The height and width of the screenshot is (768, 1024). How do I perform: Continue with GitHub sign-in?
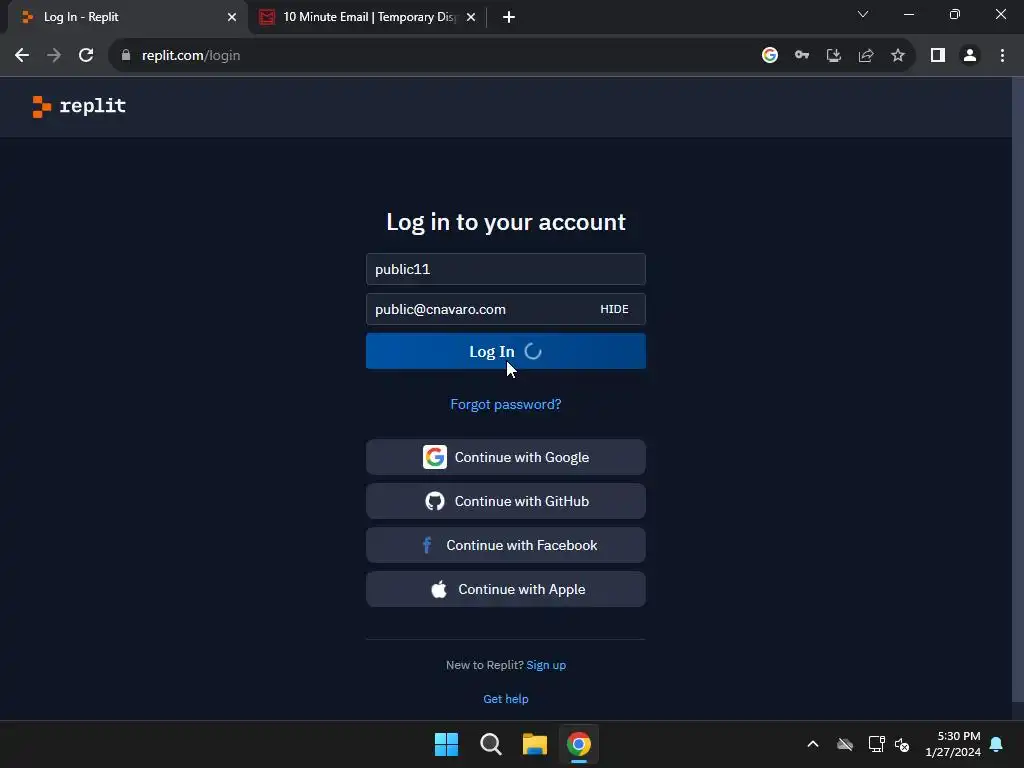click(x=505, y=501)
